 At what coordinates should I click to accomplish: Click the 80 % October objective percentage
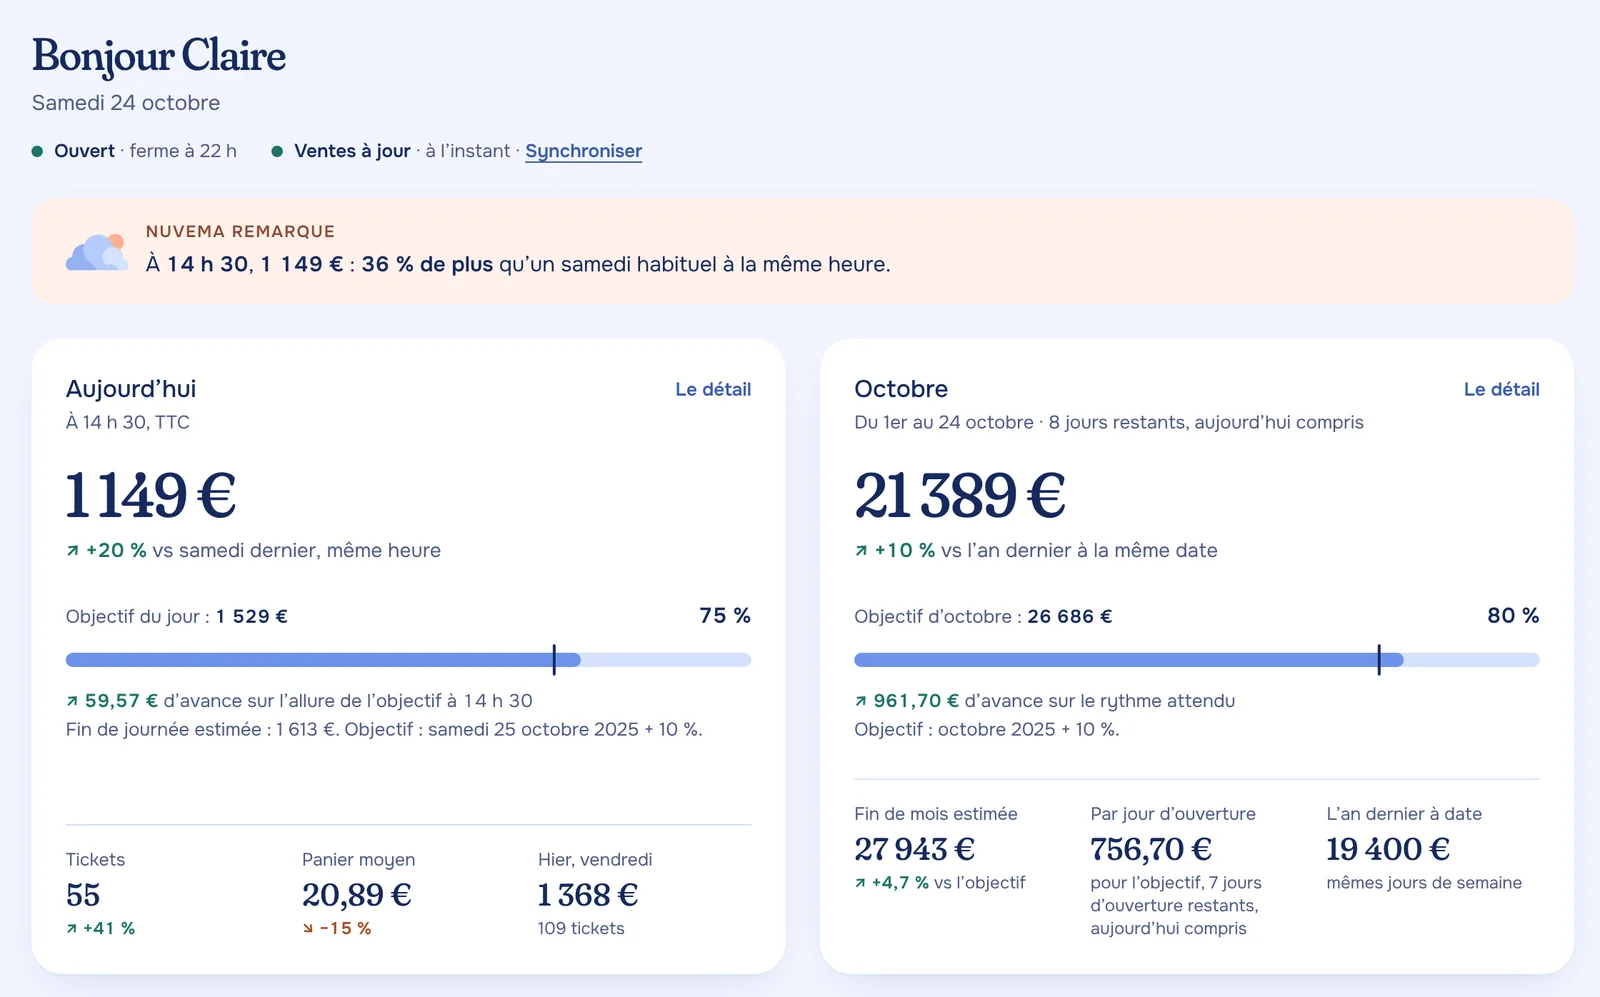click(x=1513, y=615)
